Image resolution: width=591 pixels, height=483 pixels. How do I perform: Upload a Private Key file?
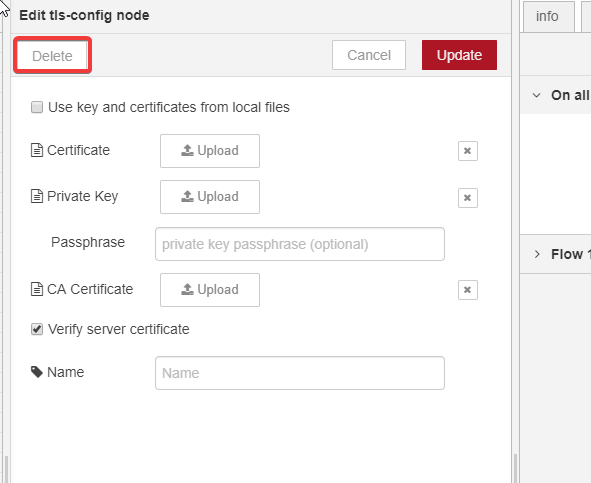[x=210, y=197]
